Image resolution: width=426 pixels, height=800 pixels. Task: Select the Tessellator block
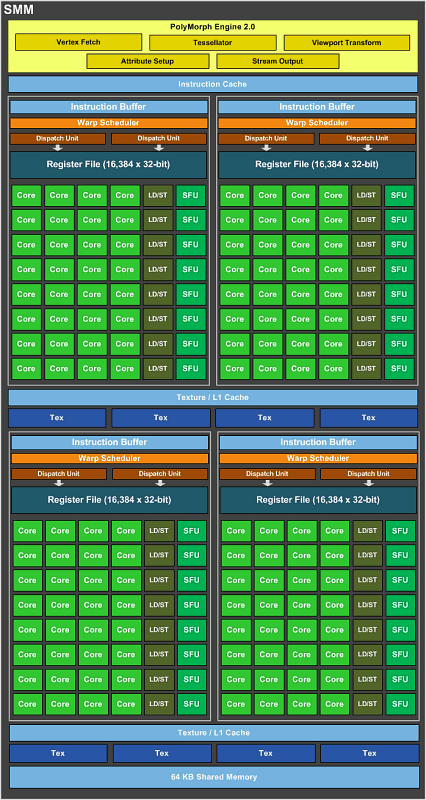pyautogui.click(x=213, y=43)
